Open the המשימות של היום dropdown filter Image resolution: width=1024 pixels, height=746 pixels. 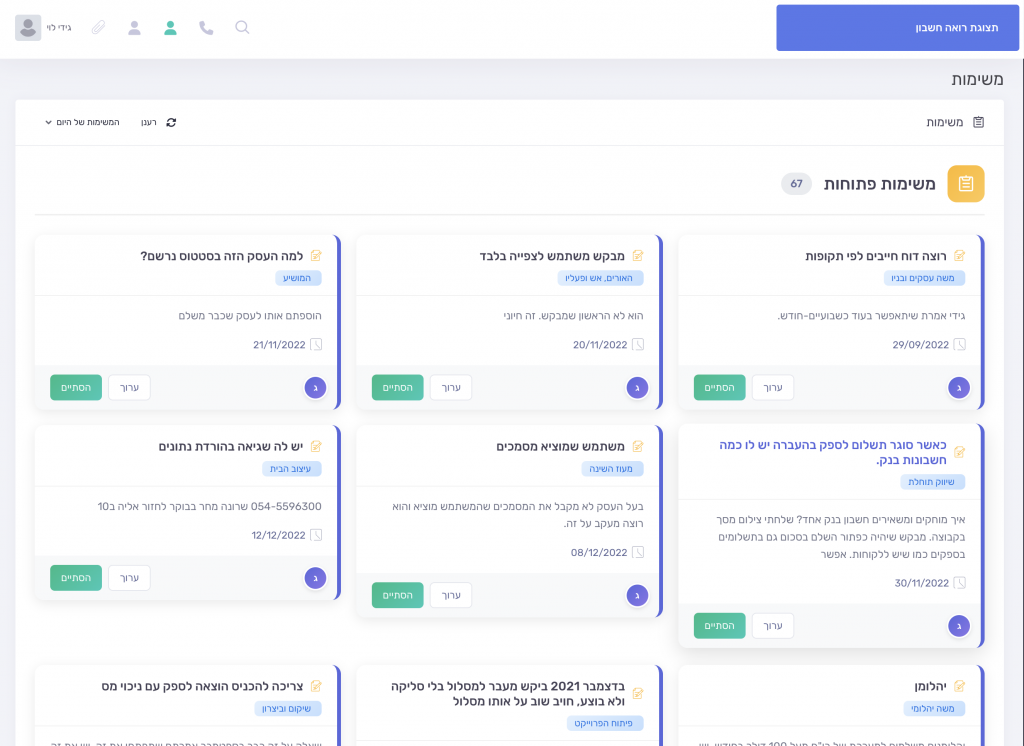82,122
